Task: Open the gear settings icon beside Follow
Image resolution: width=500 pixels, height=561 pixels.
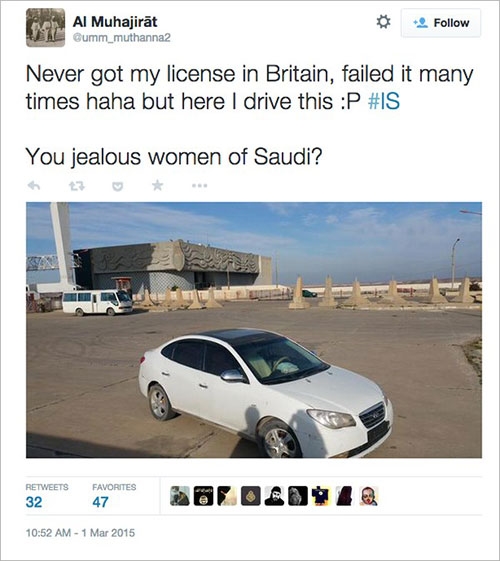Action: coord(383,22)
